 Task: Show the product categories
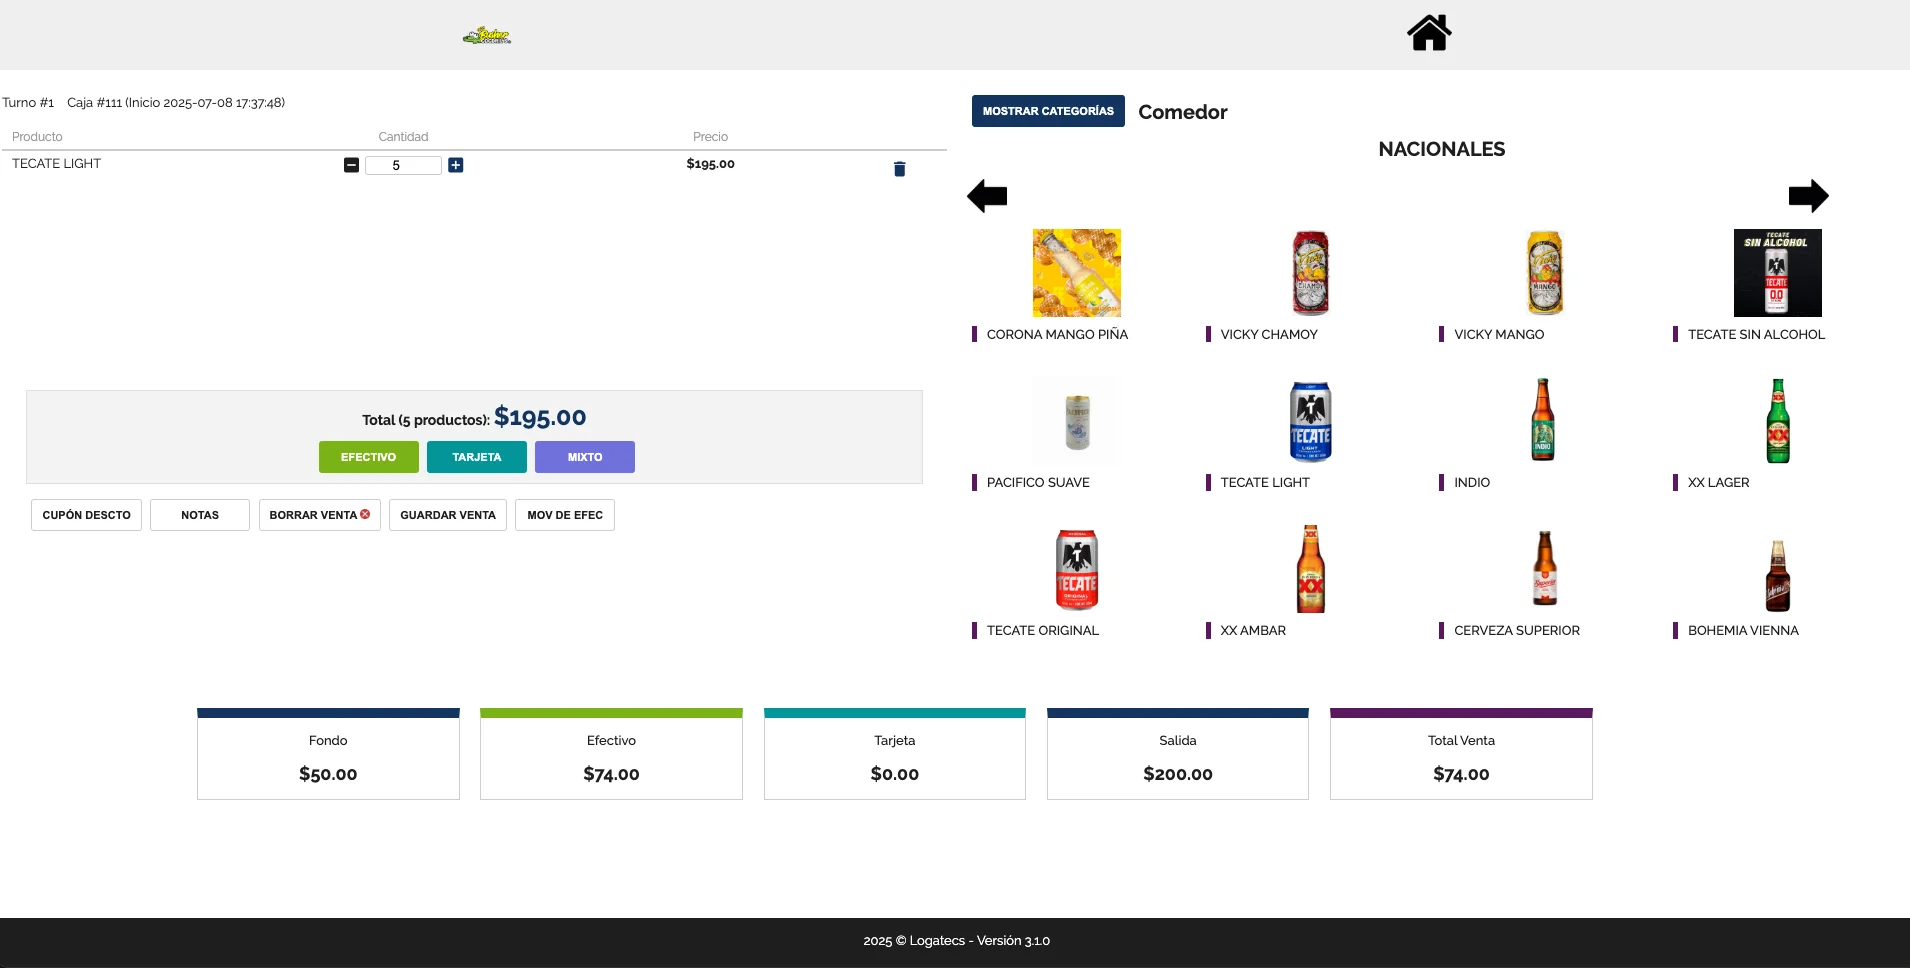(x=1048, y=111)
